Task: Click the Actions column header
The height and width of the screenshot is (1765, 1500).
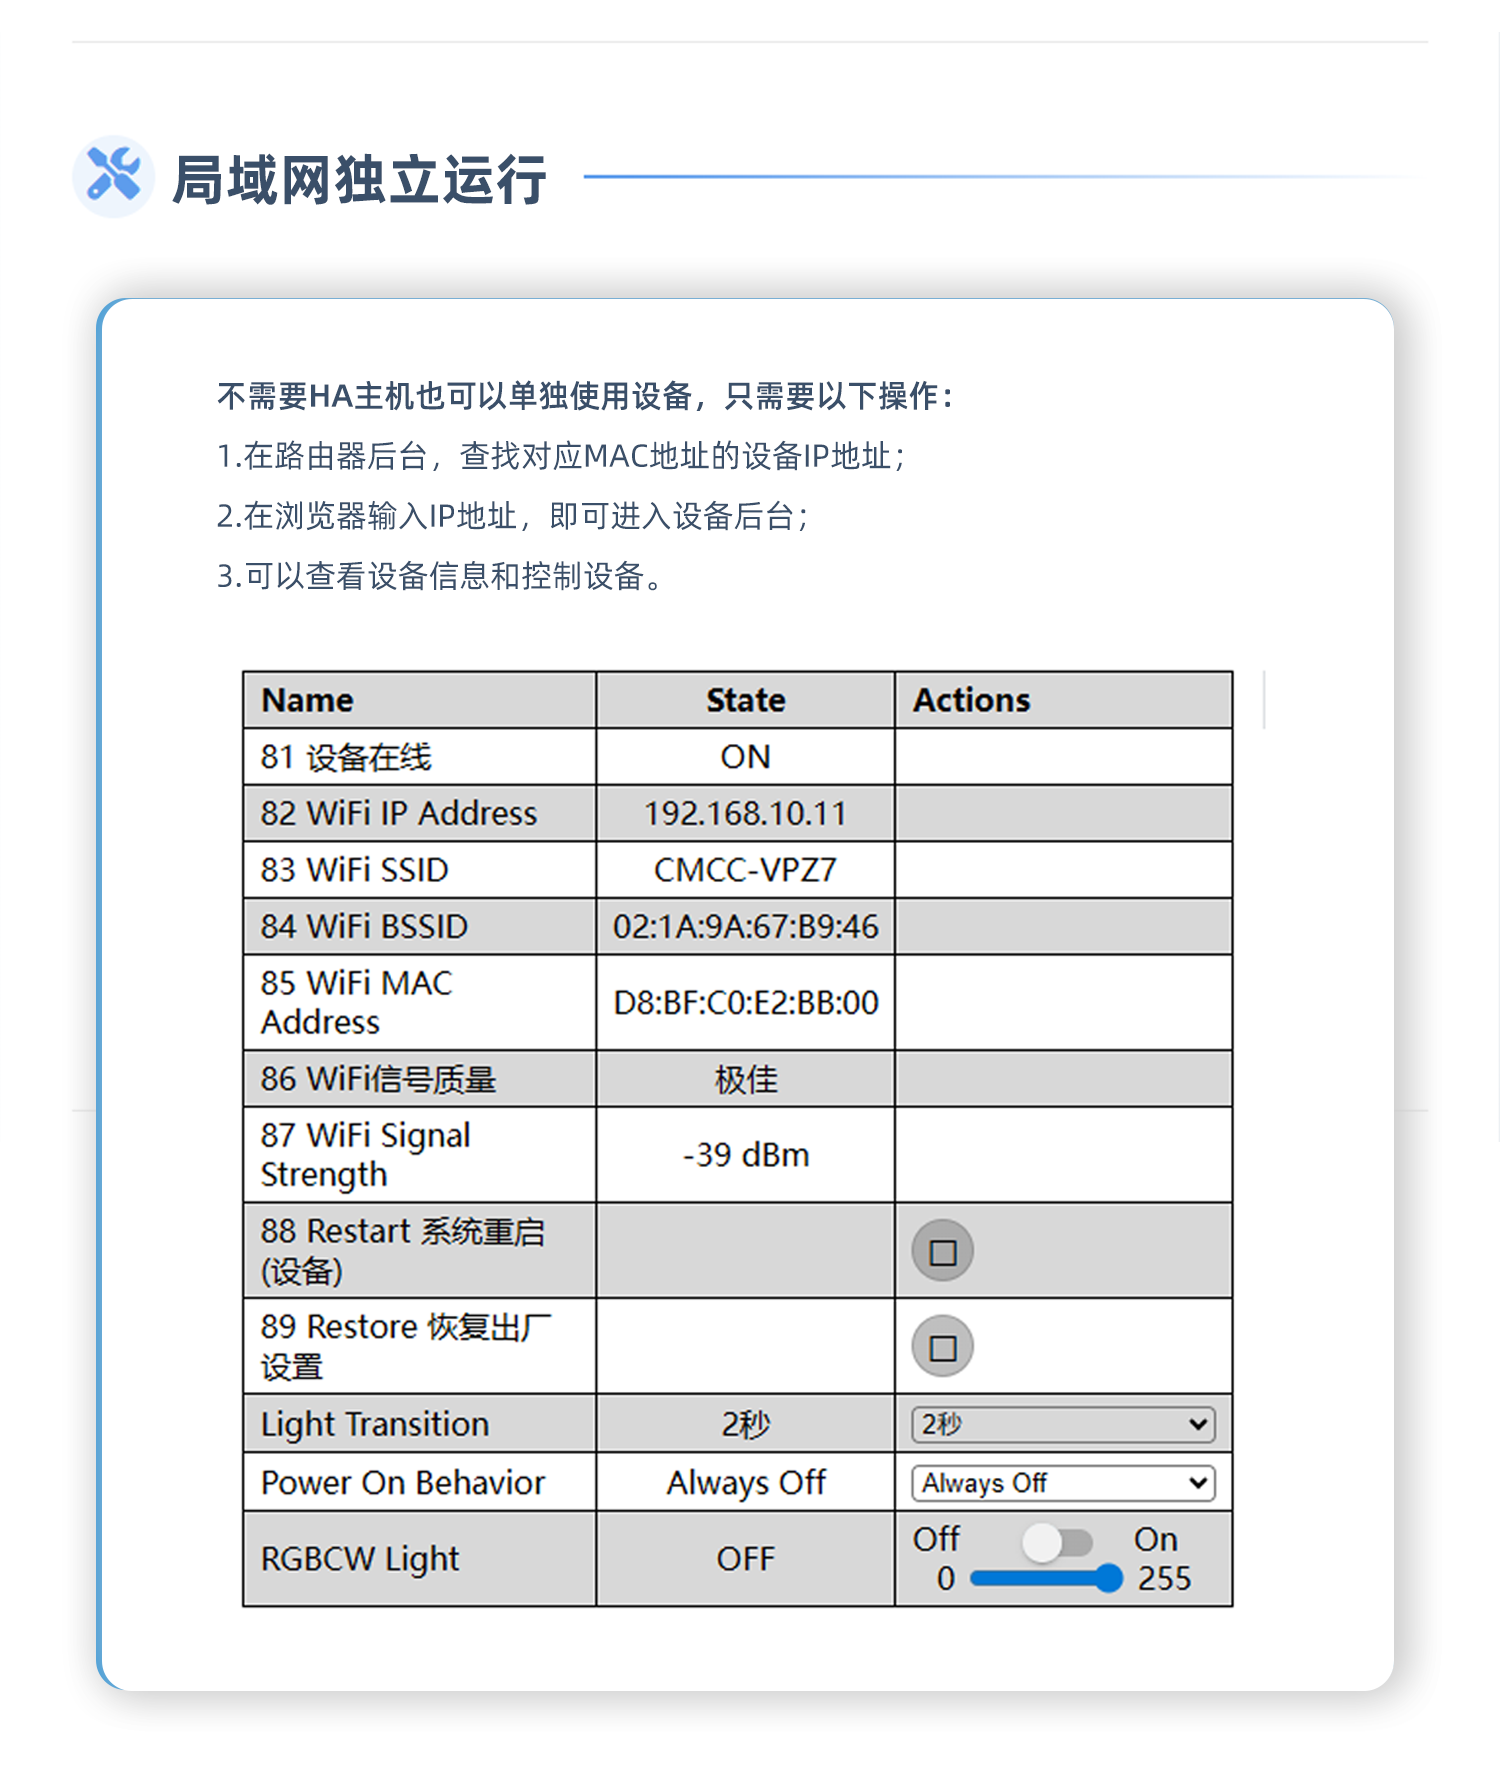Action: (x=971, y=700)
